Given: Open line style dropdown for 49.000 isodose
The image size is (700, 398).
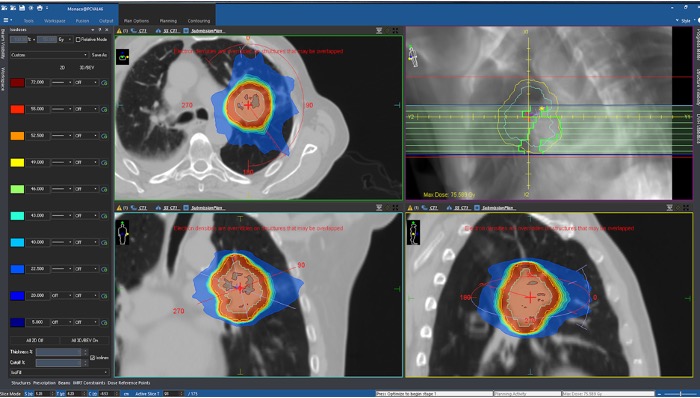Looking at the screenshot, I should click(62, 162).
